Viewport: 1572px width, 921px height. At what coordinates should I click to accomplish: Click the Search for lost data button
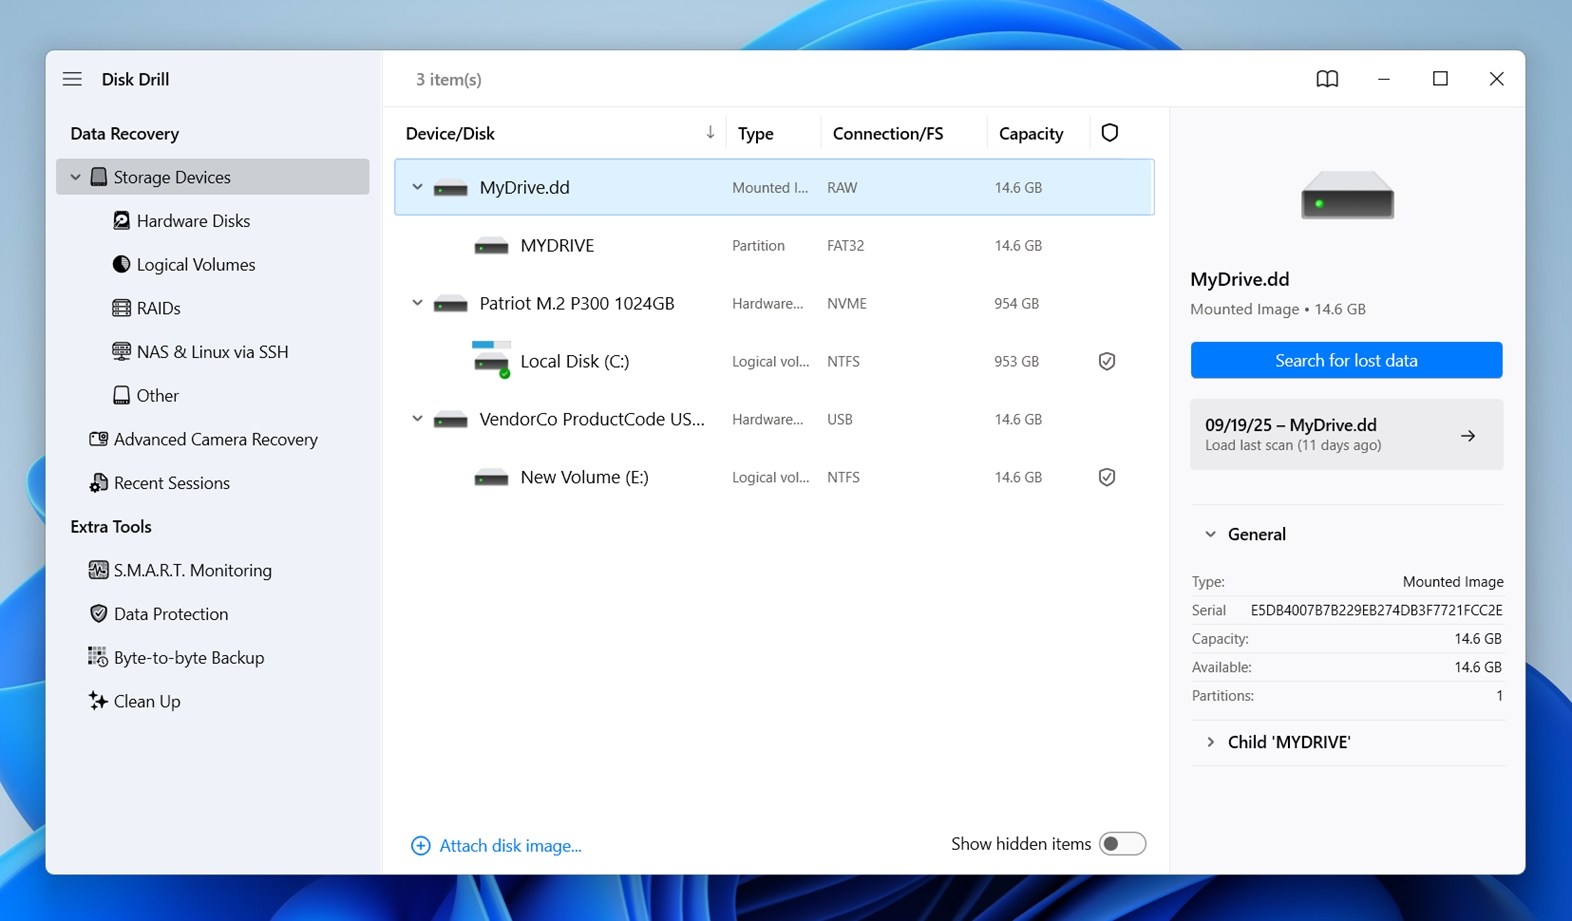click(1345, 360)
